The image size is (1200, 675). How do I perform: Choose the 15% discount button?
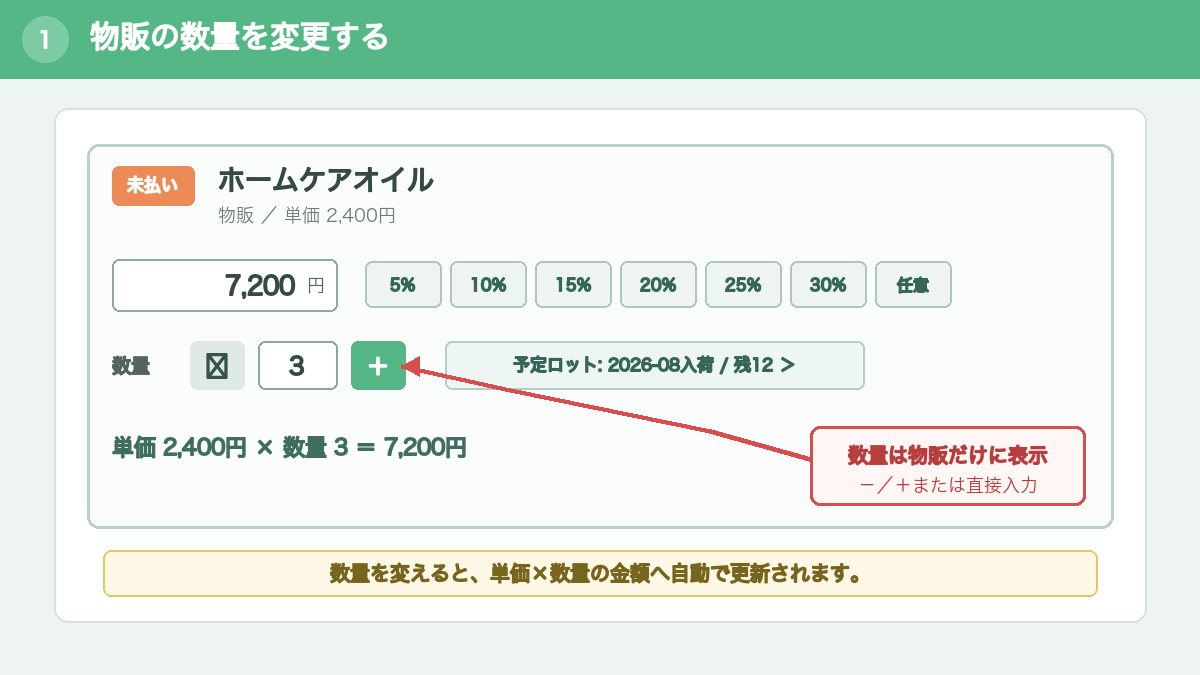tap(573, 285)
